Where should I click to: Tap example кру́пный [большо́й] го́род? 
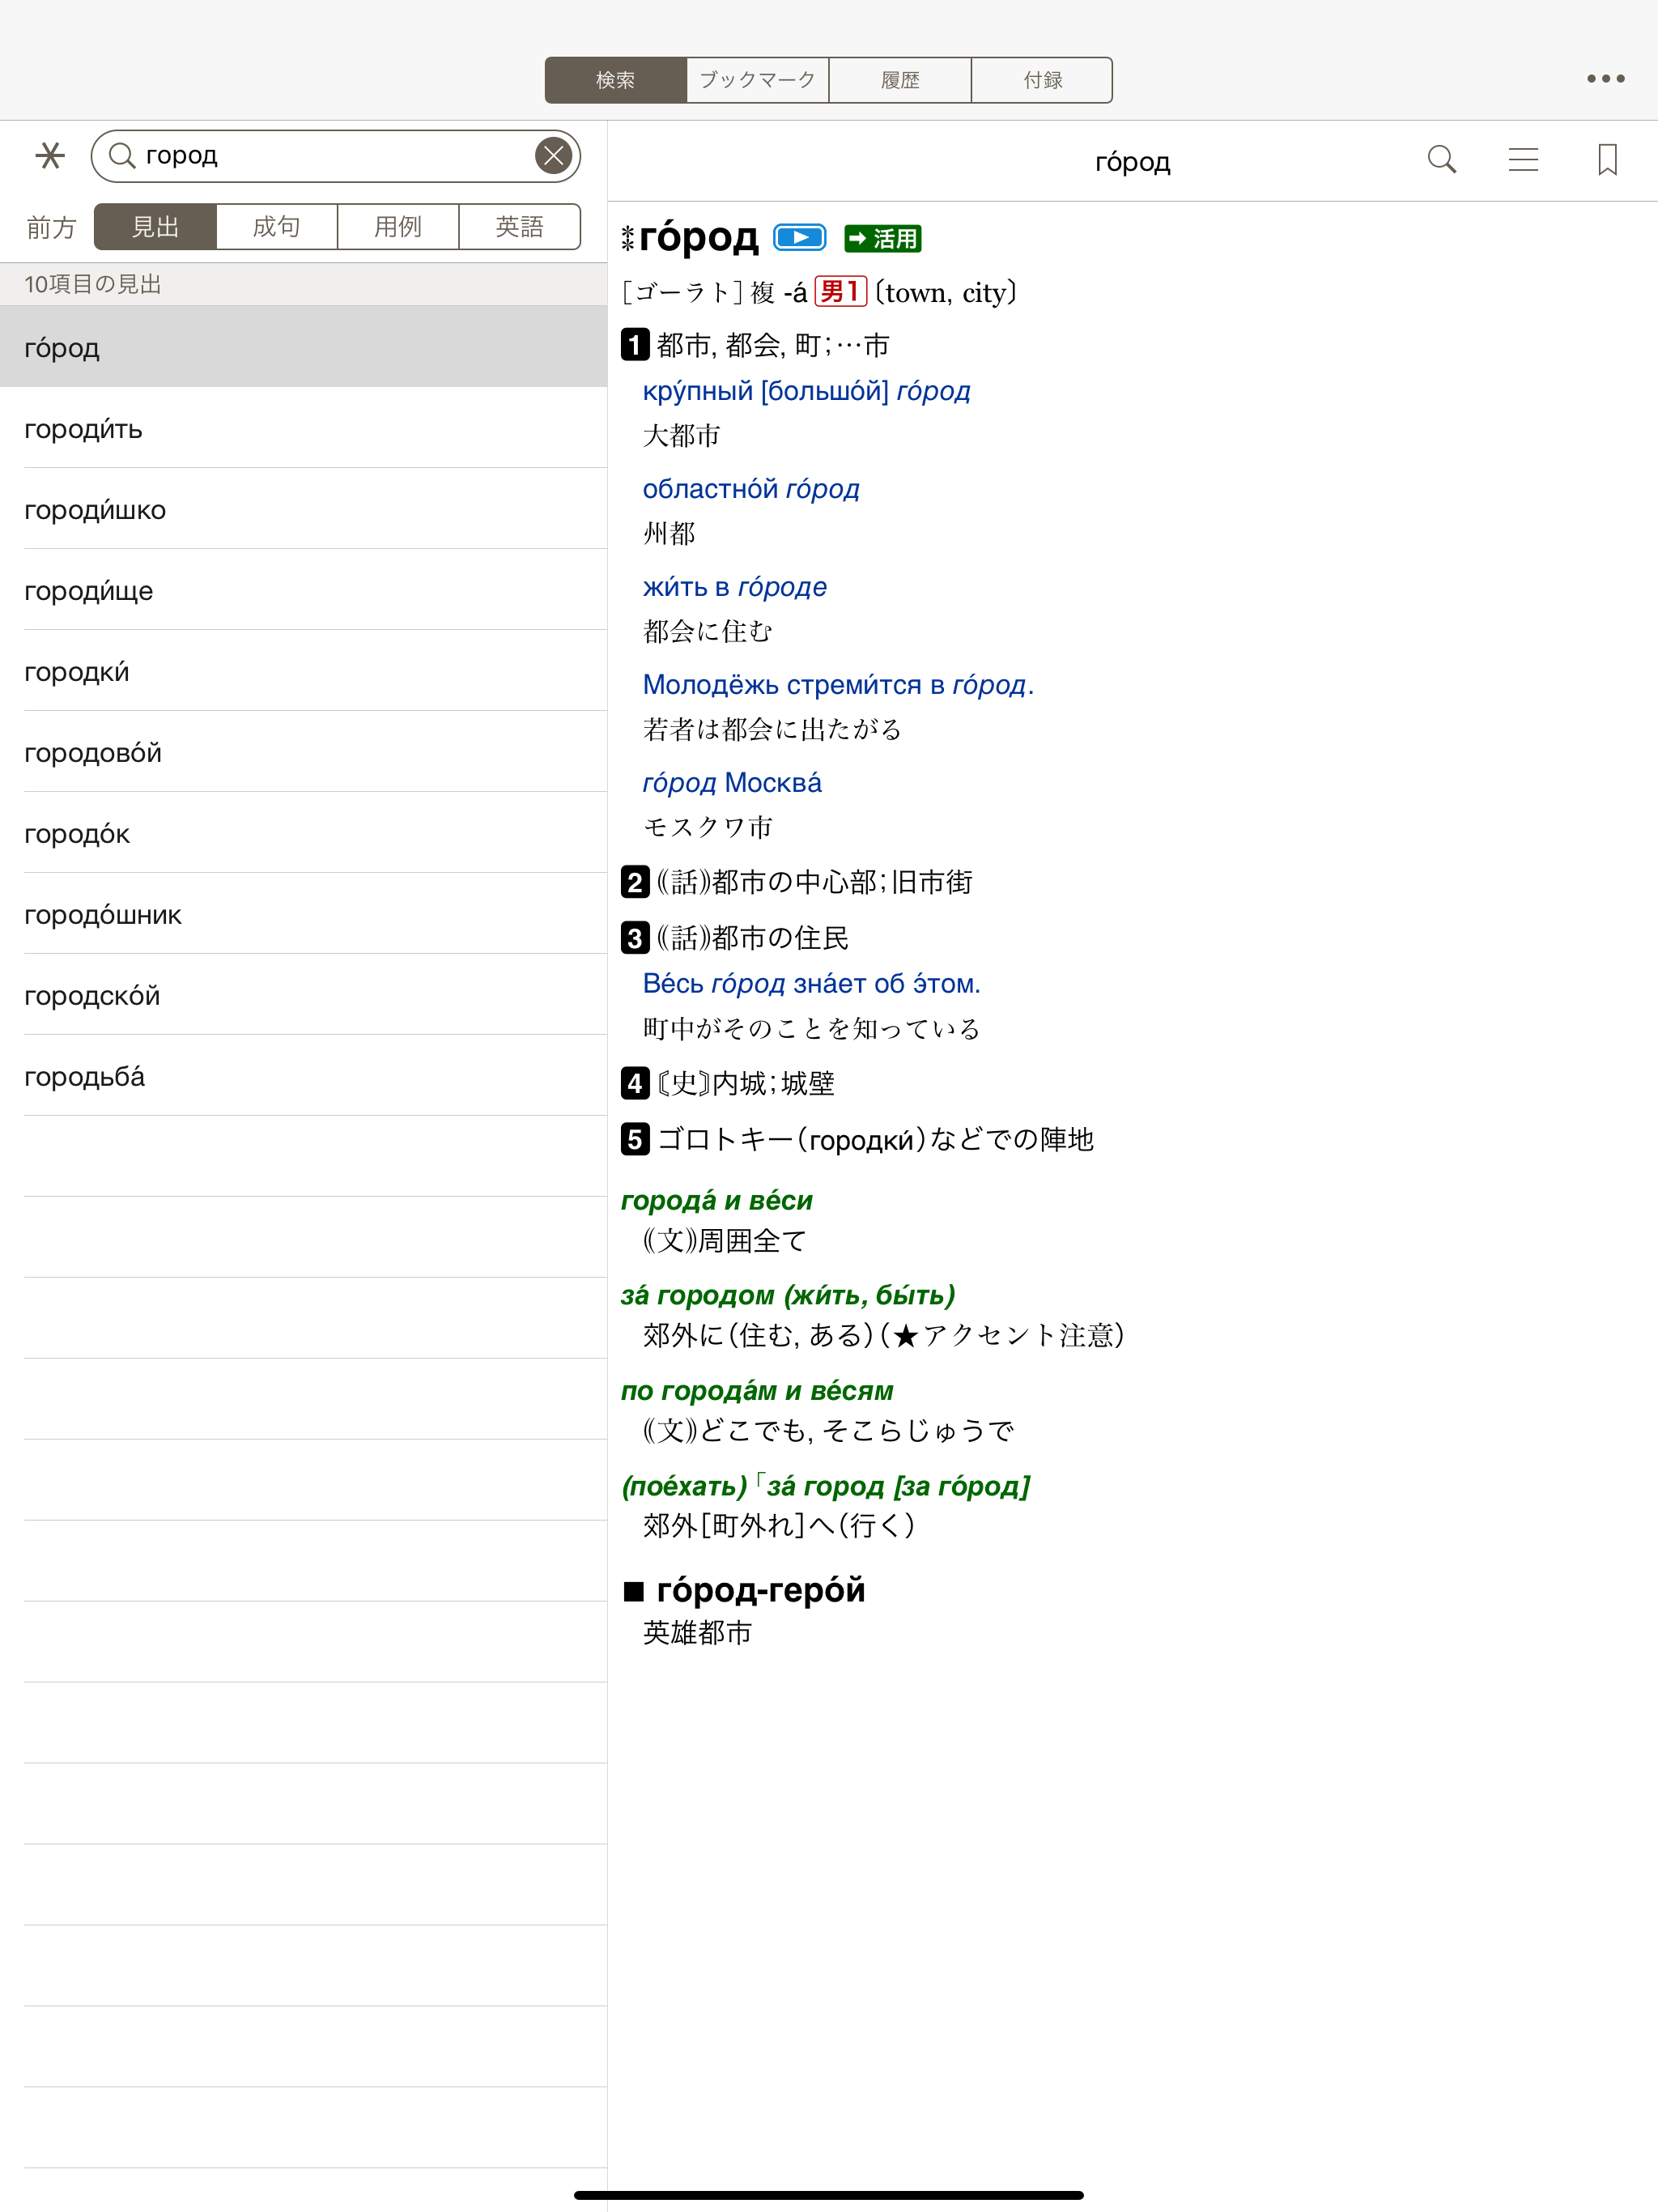tap(806, 391)
